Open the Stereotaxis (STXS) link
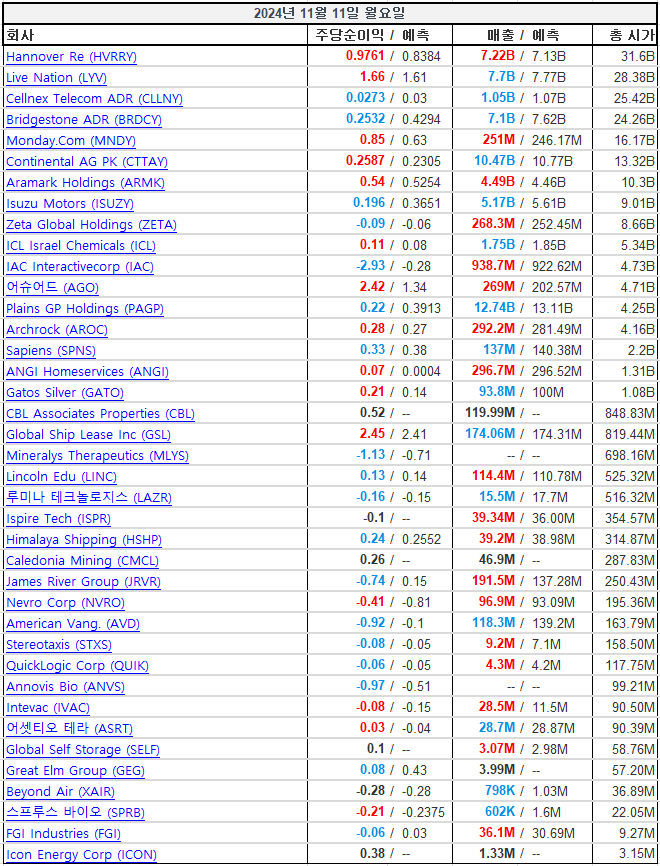The height and width of the screenshot is (866, 660). 59,644
